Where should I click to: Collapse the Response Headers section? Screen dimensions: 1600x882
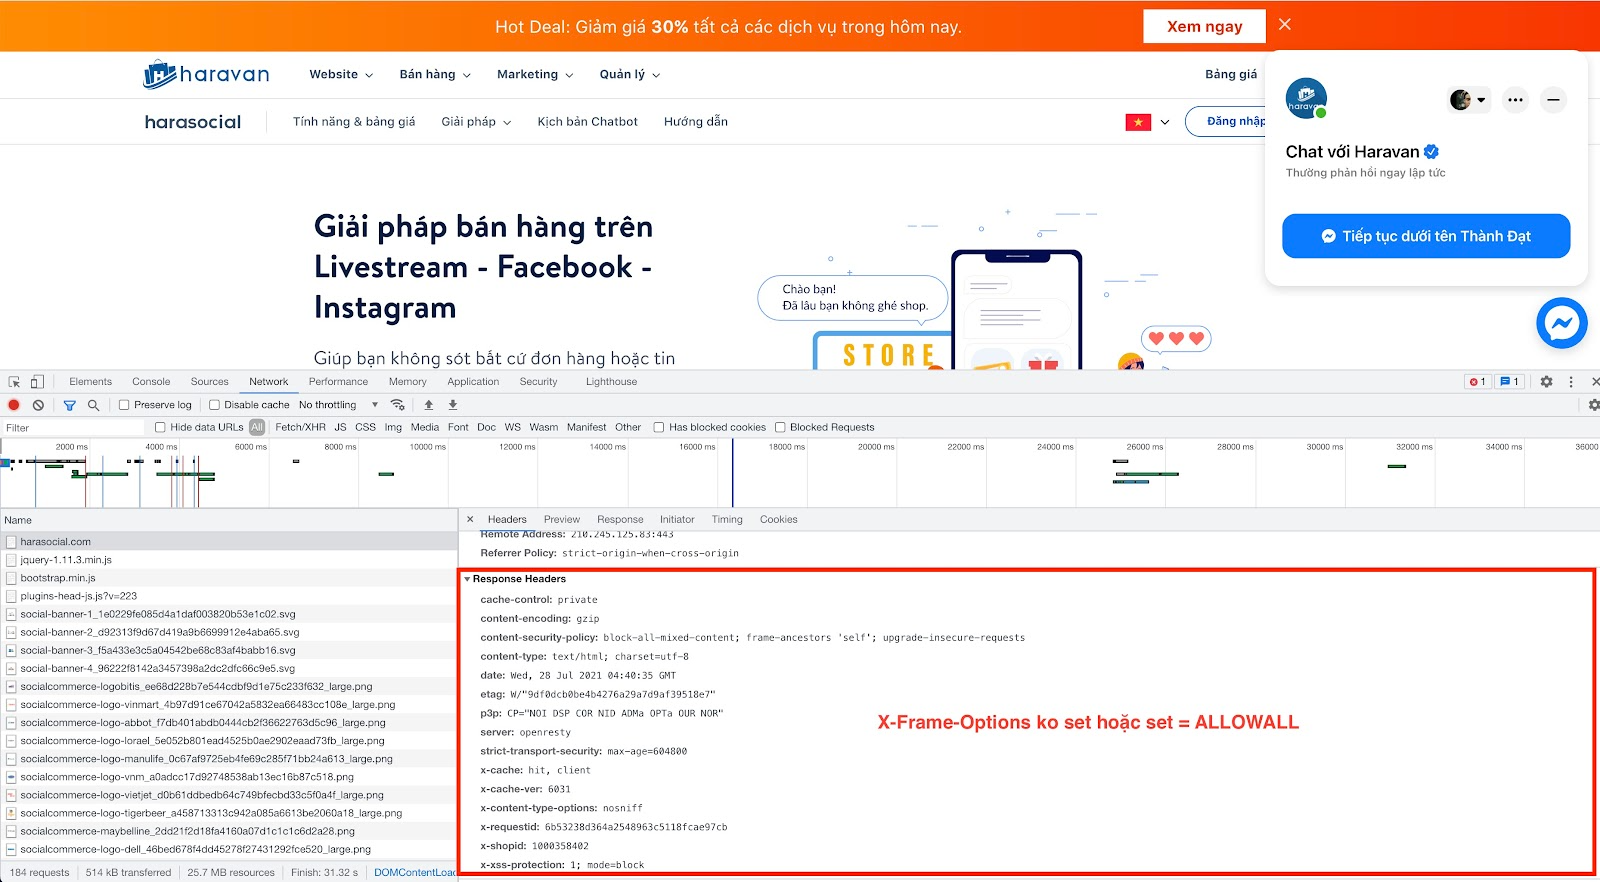(x=467, y=579)
